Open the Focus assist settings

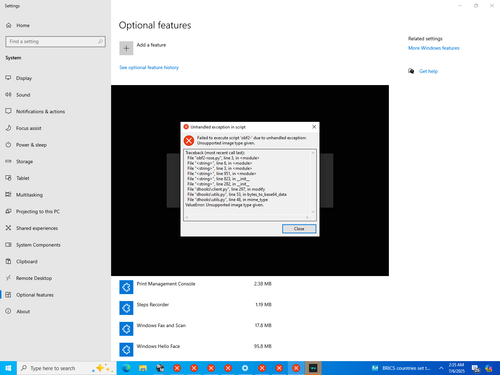[x=55, y=128]
